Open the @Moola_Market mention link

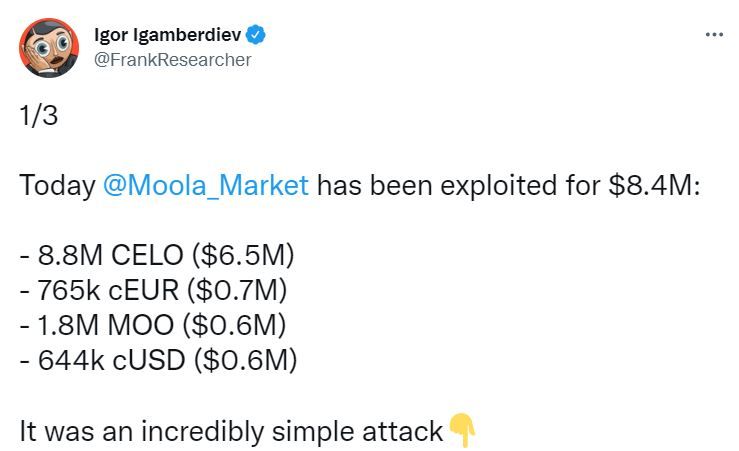point(206,185)
